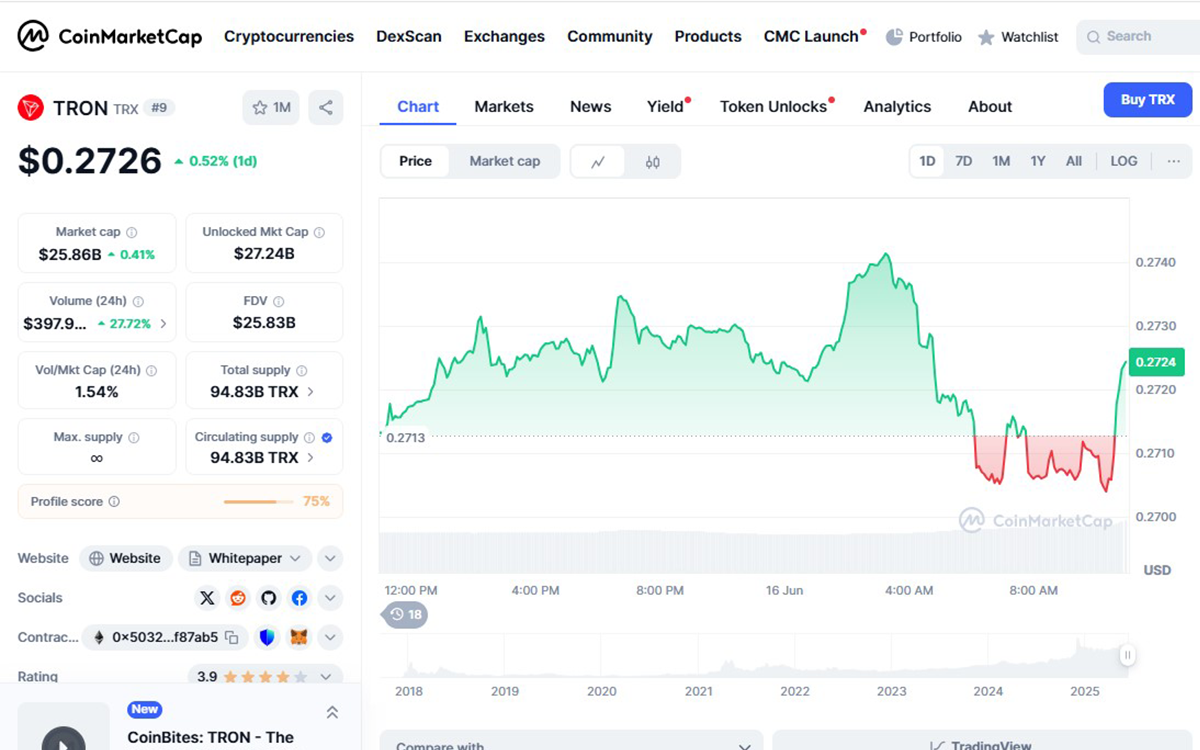Open the Analytics tab
Screen dimensions: 1200x750
point(897,106)
